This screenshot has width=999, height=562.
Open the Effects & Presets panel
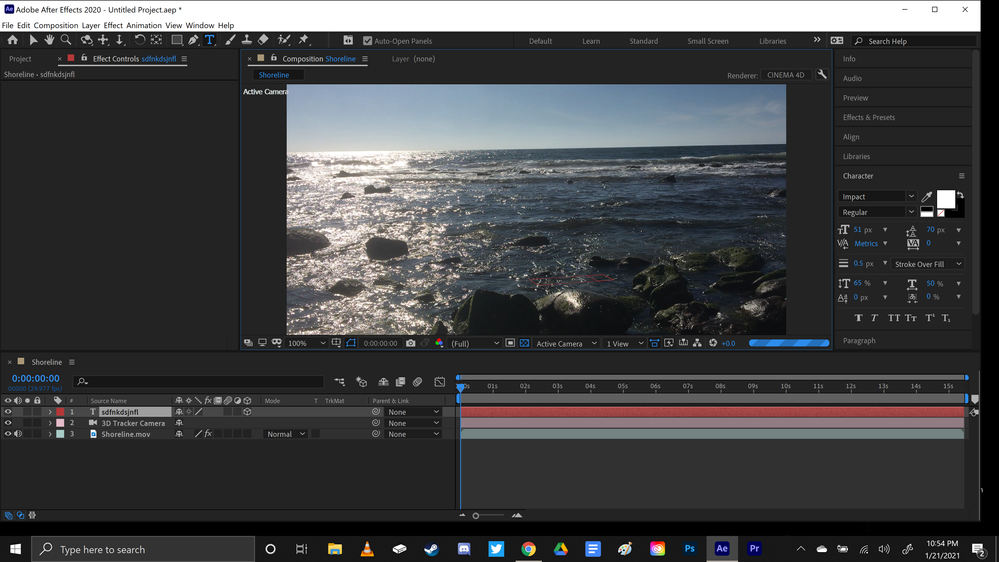869,117
